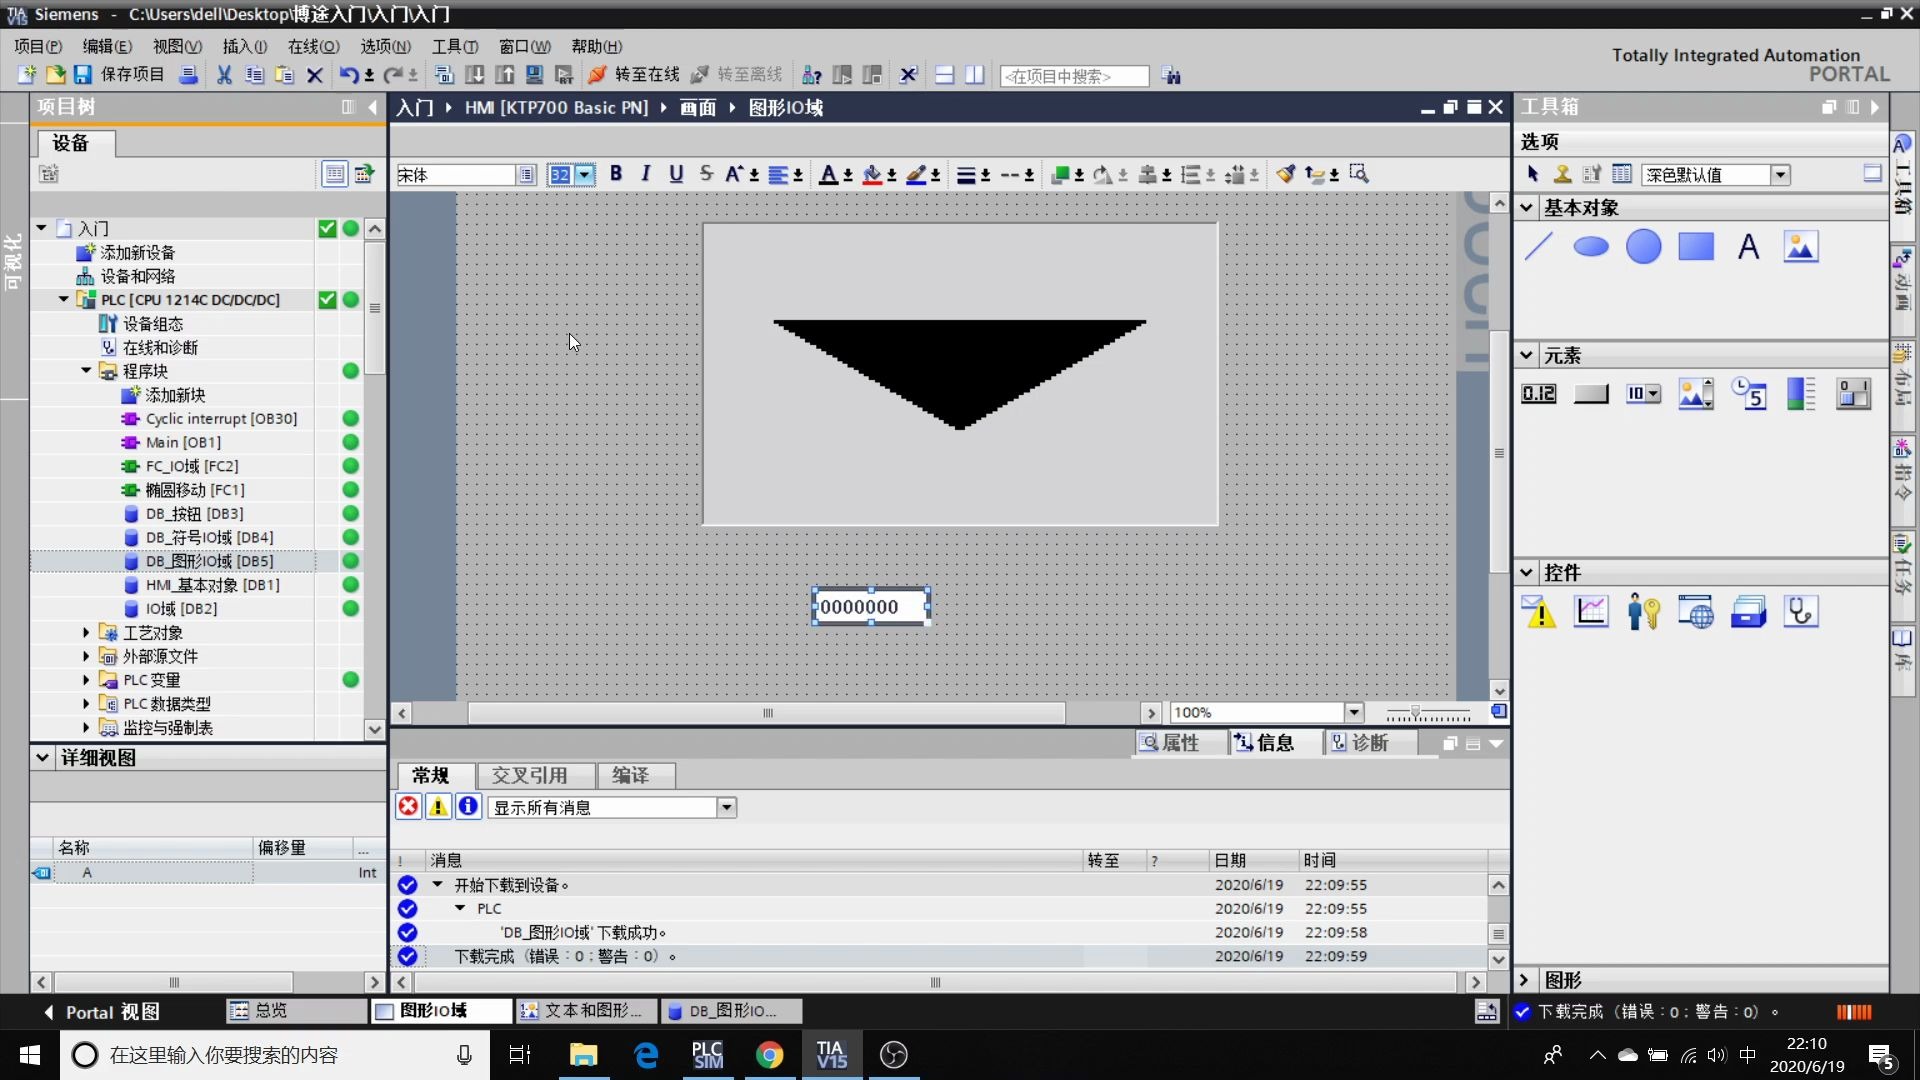Select the Ellipse basic object tool
Viewport: 1920px width, 1080px height.
1590,246
